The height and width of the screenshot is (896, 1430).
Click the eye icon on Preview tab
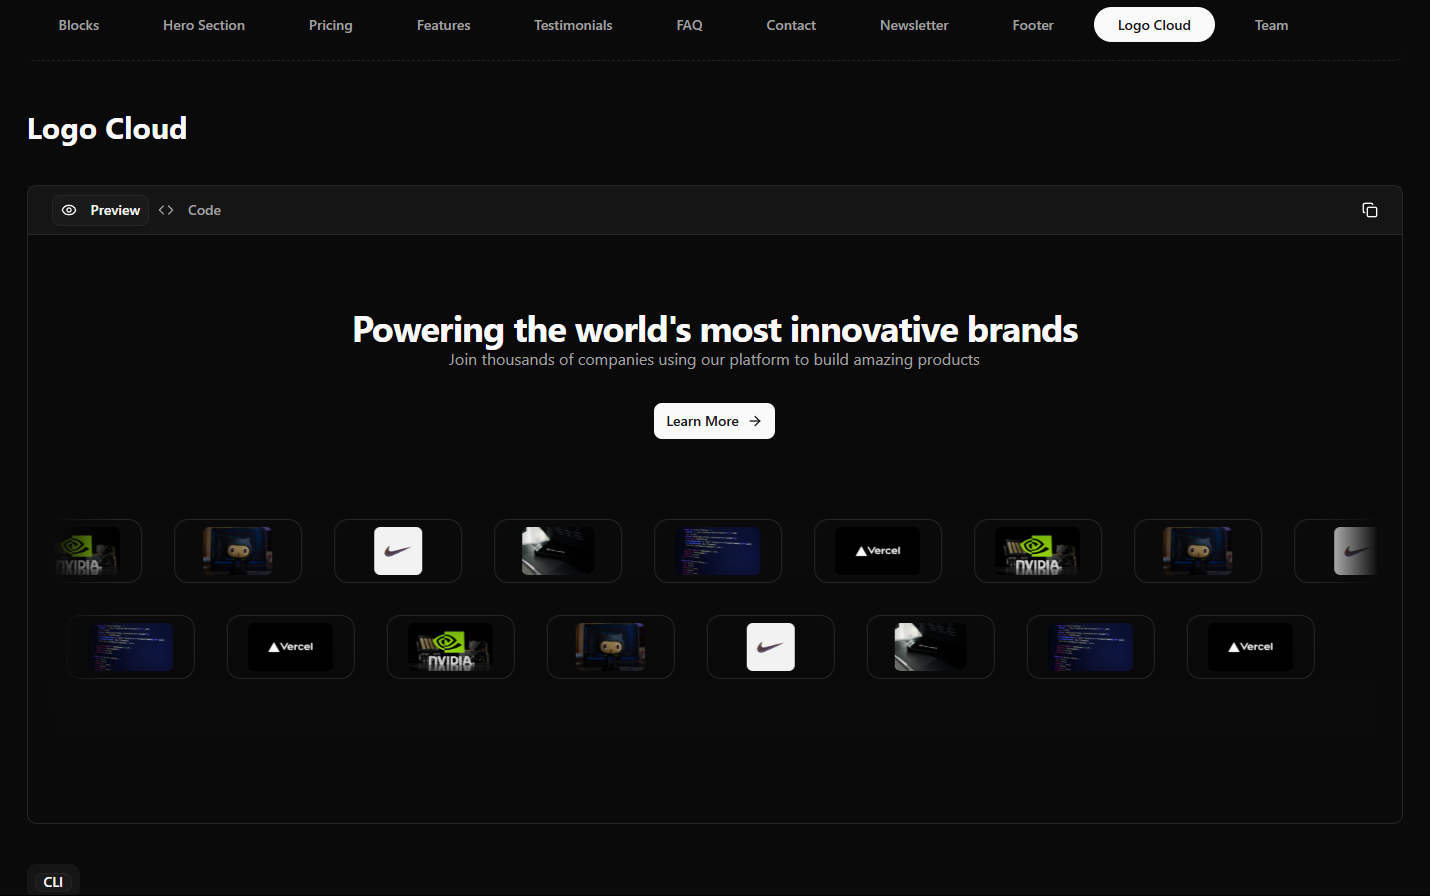pos(69,210)
